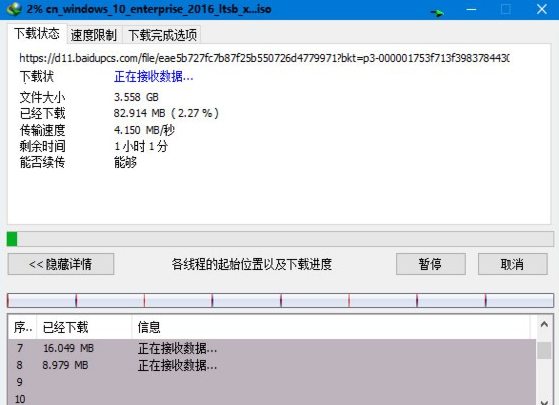
Task: Select thread row number 9
Action: click(x=272, y=382)
